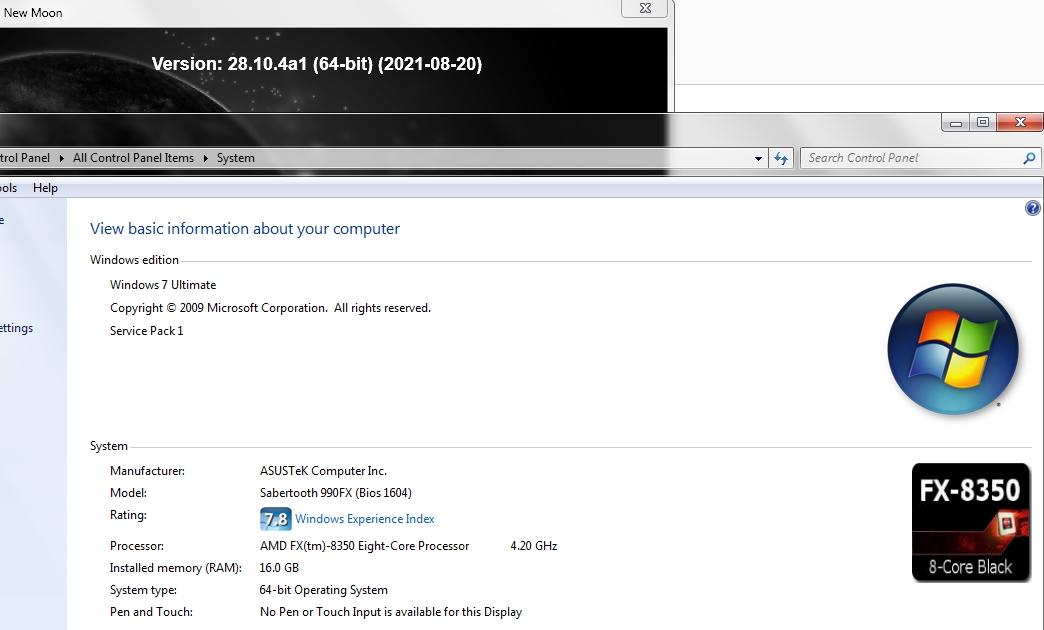This screenshot has height=630, width=1044.
Task: Open the Help menu
Action: pos(45,188)
